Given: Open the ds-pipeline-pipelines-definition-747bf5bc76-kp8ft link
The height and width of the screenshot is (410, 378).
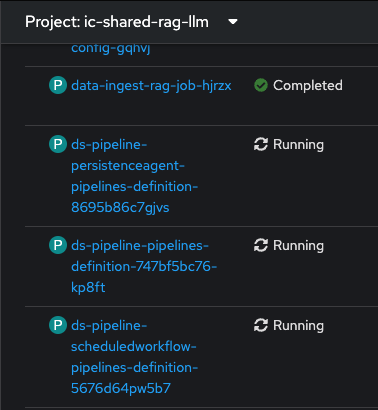Looking at the screenshot, I should click(x=144, y=266).
